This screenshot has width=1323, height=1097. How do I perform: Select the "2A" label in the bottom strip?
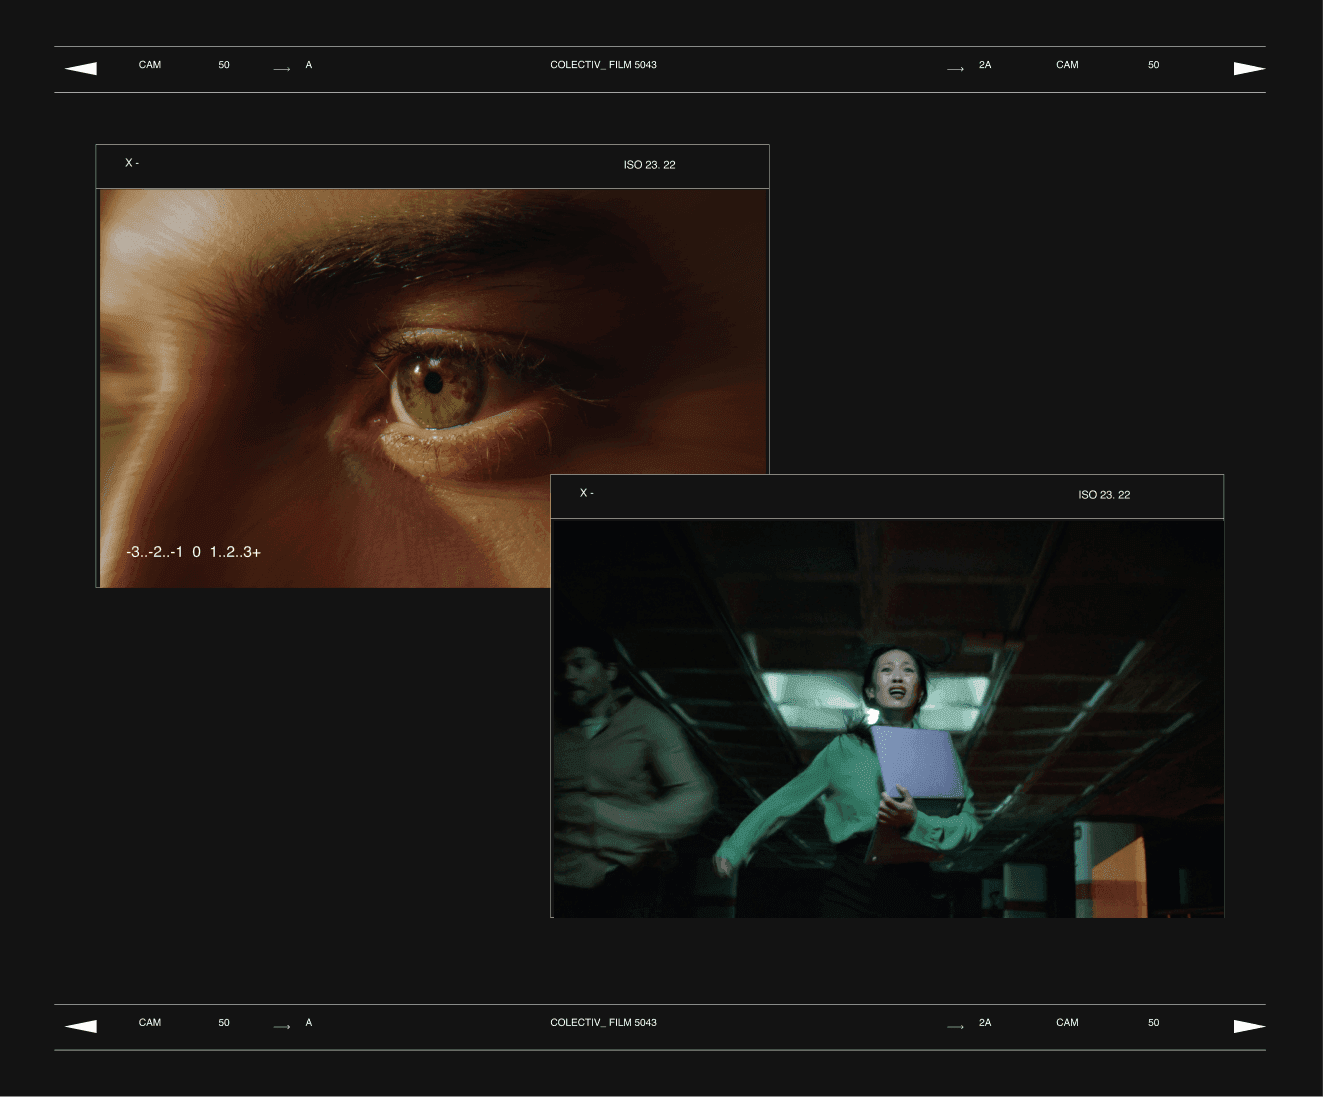985,1023
